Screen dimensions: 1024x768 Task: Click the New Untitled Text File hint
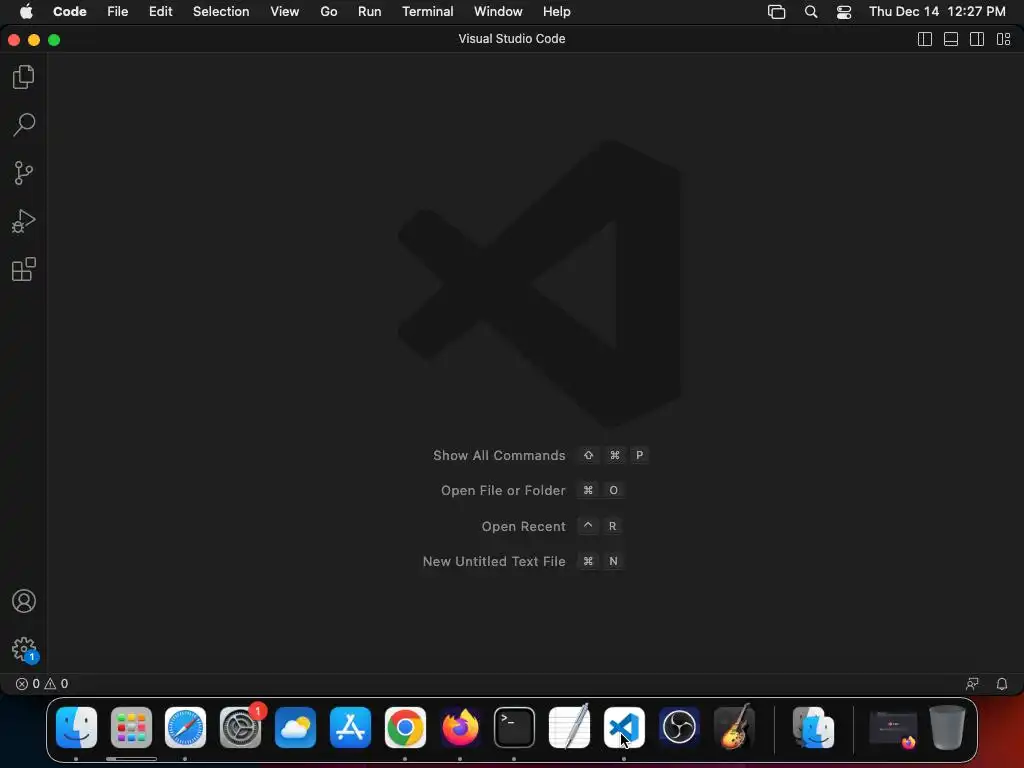coord(522,561)
